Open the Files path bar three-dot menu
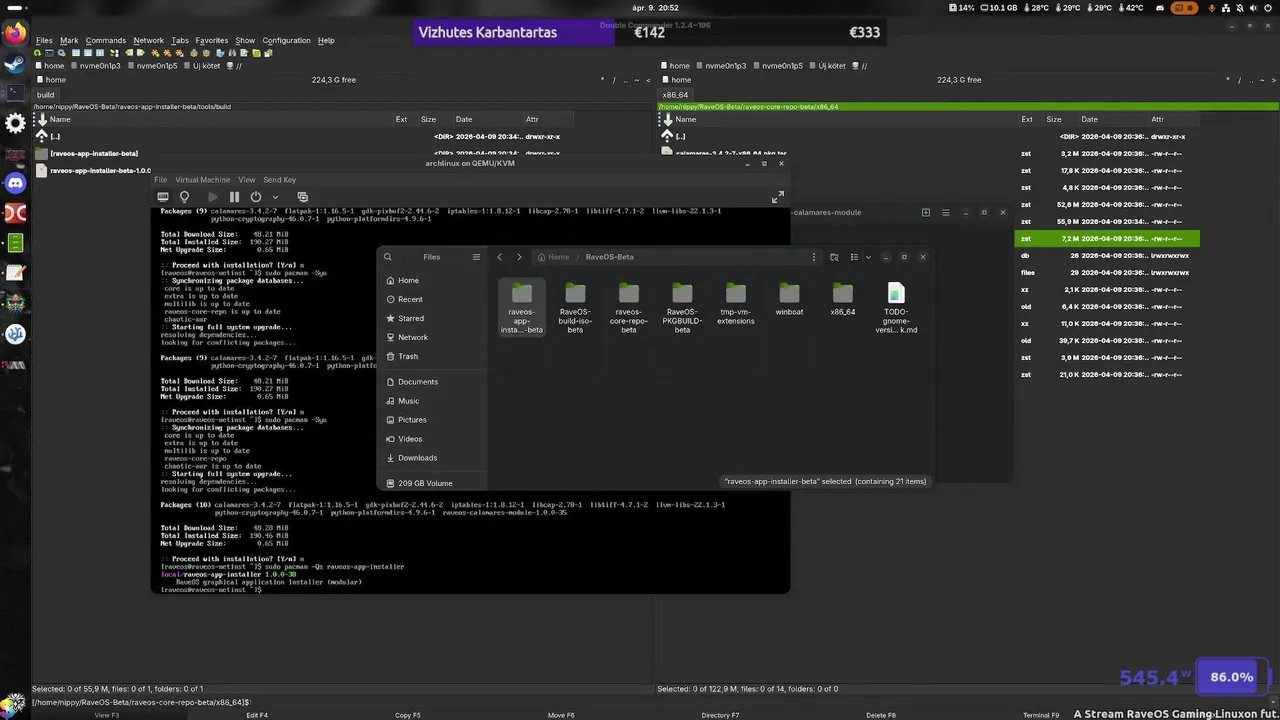Image resolution: width=1280 pixels, height=720 pixels. coord(814,257)
